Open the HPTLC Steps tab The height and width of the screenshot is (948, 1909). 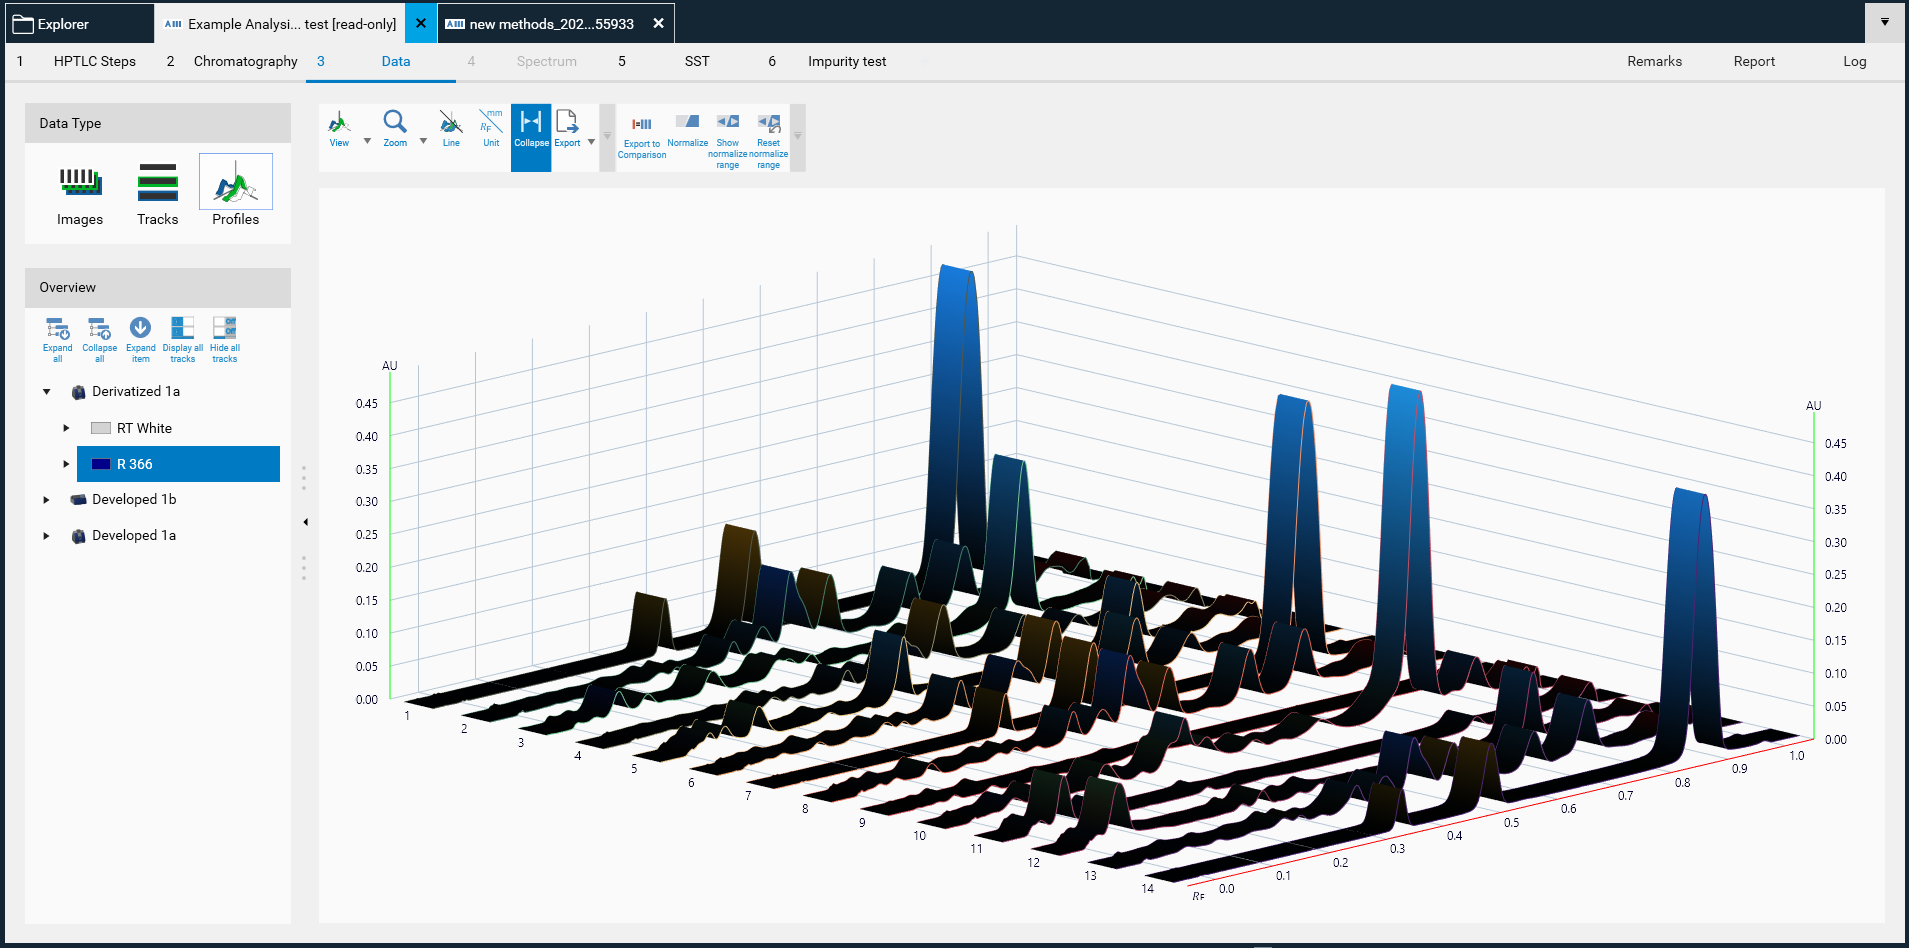95,61
